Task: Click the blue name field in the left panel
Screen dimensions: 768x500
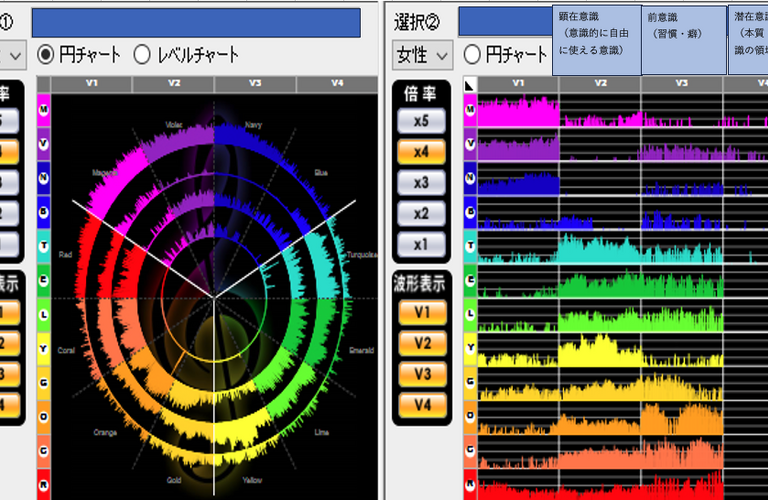Action: [196, 23]
